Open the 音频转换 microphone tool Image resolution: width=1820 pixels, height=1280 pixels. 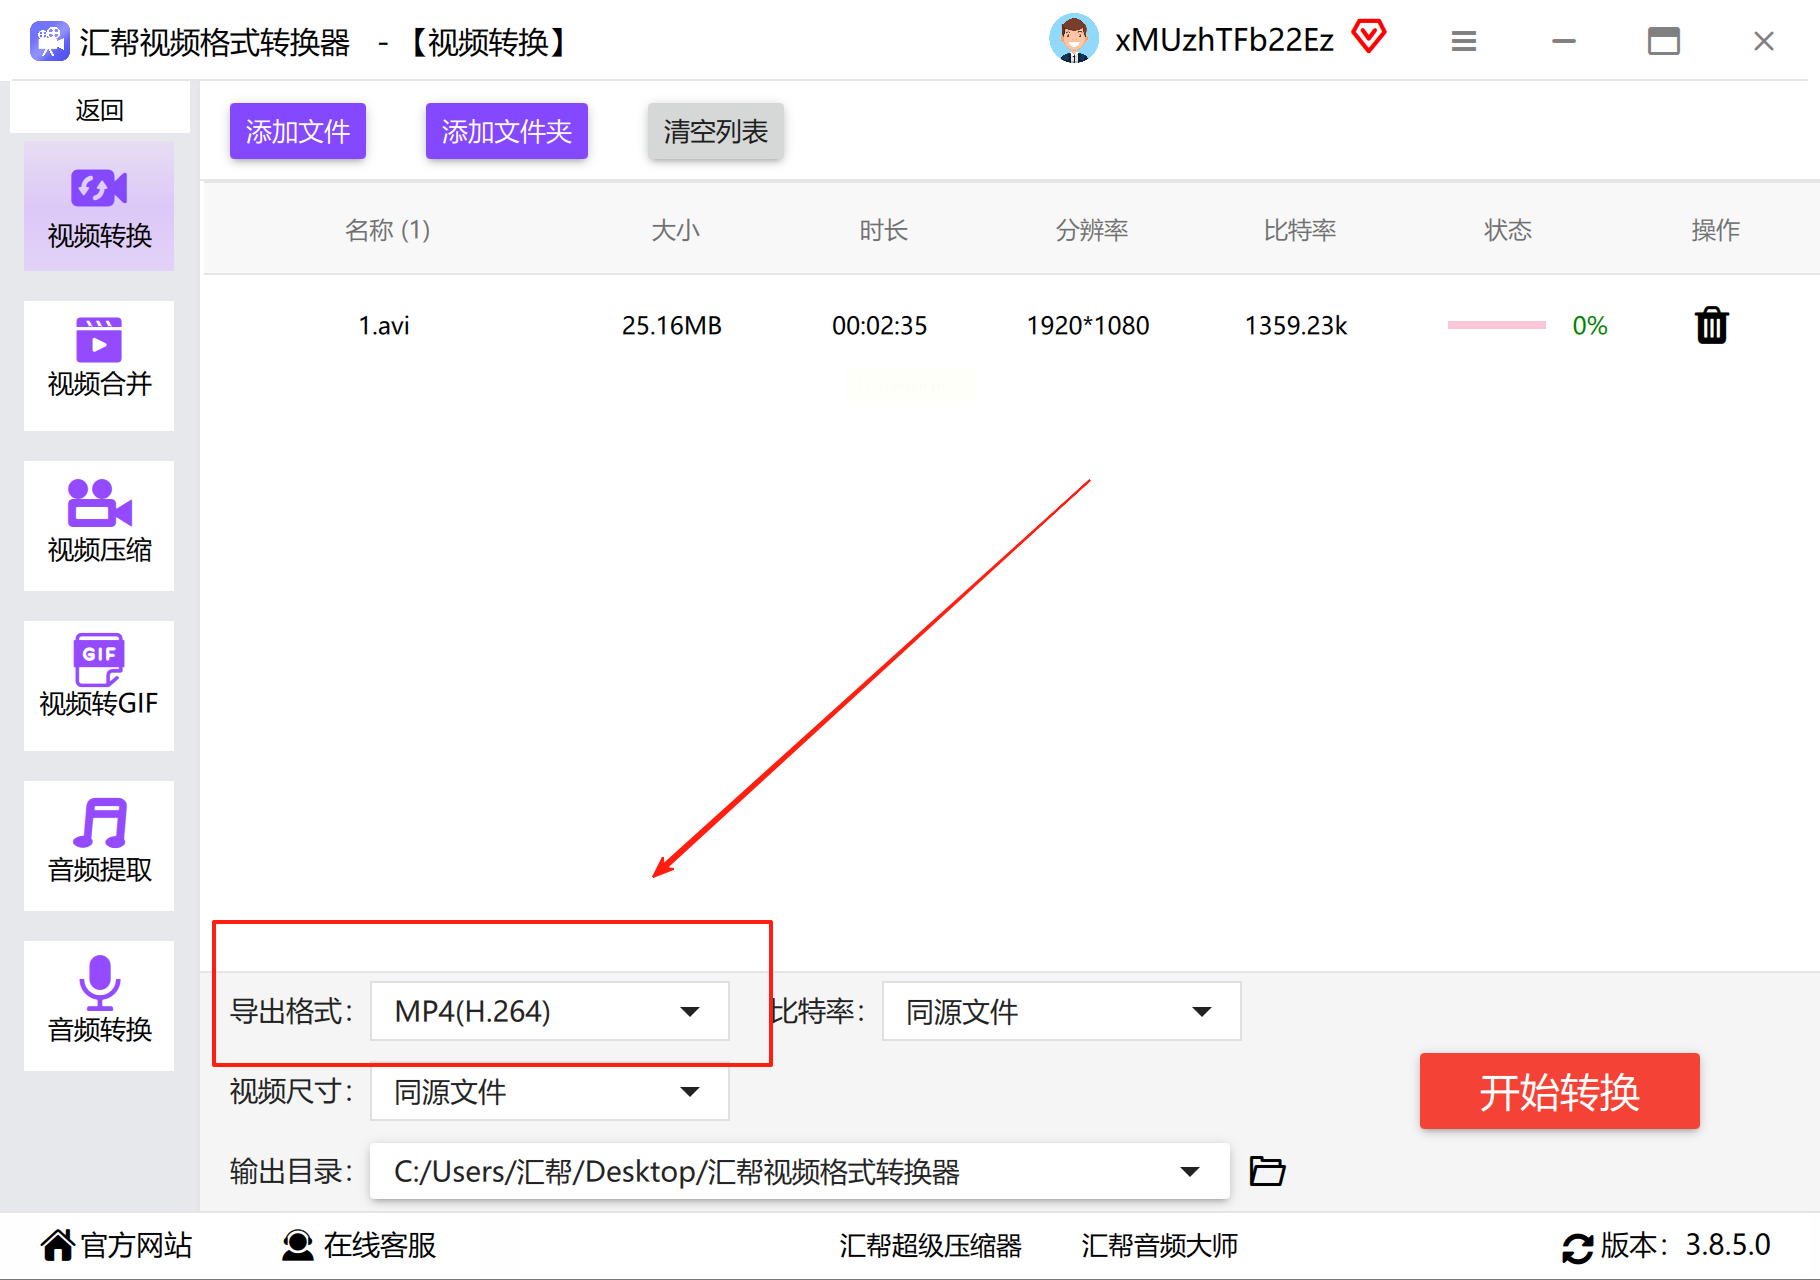pyautogui.click(x=99, y=1005)
